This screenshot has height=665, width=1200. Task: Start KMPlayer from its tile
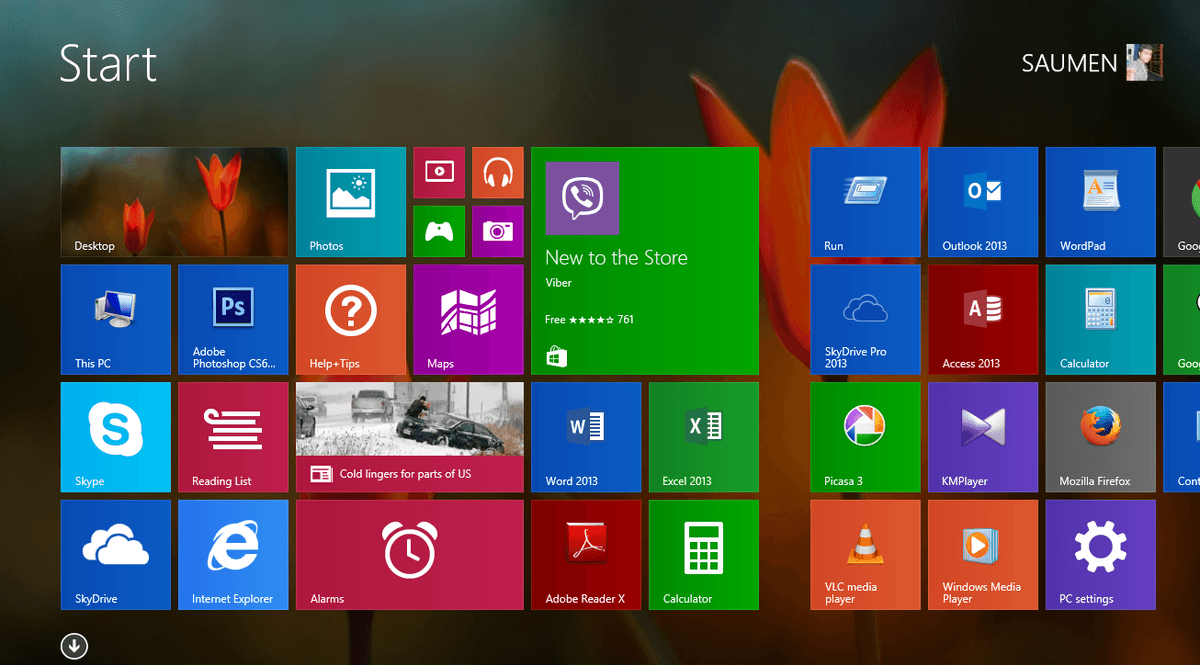982,437
